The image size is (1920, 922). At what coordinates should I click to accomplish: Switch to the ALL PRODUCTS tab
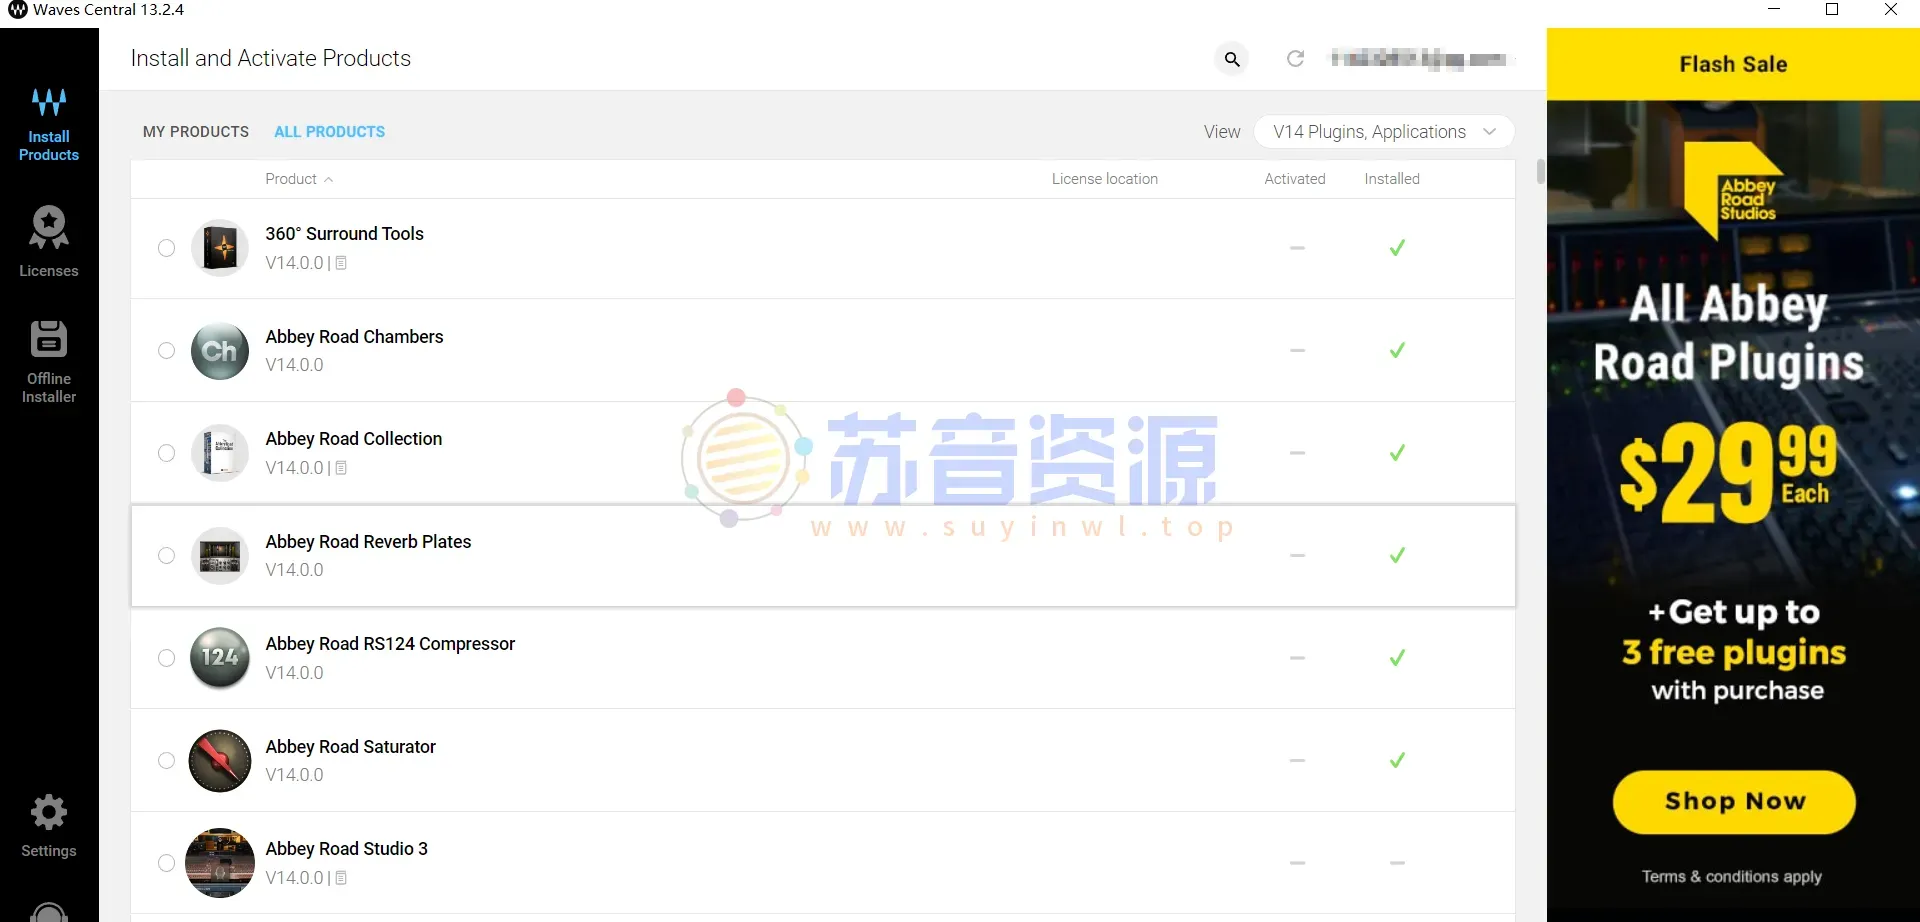pos(329,131)
